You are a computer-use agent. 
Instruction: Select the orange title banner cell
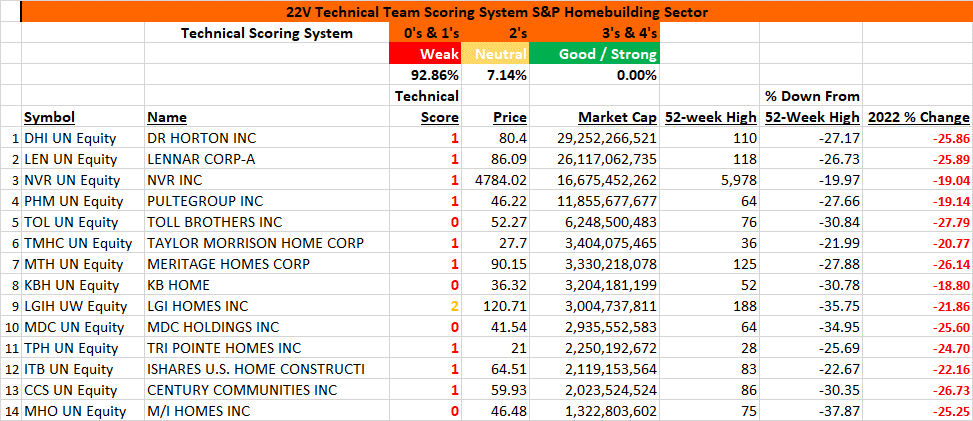496,12
